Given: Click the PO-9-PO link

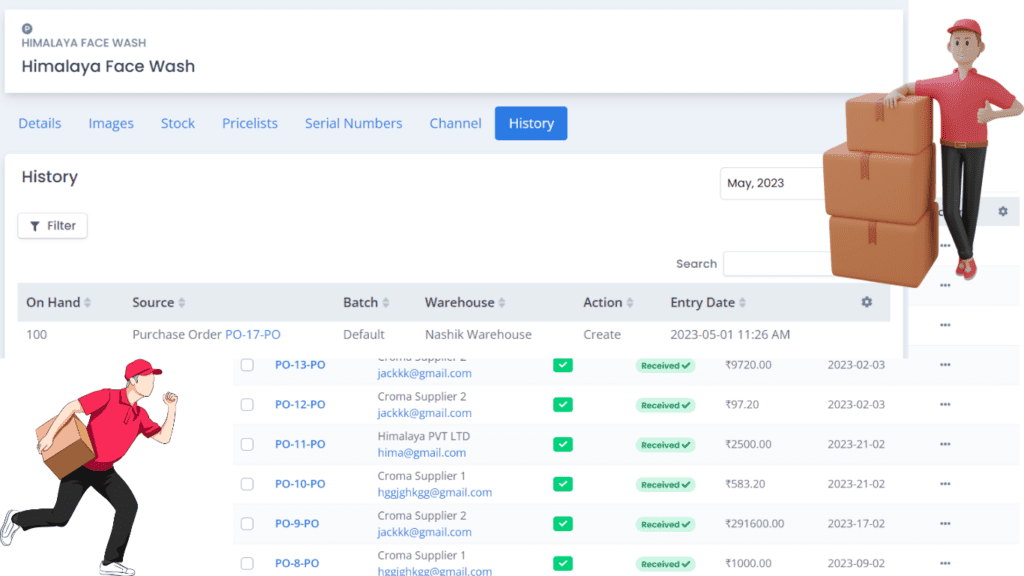Looking at the screenshot, I should pyautogui.click(x=297, y=524).
